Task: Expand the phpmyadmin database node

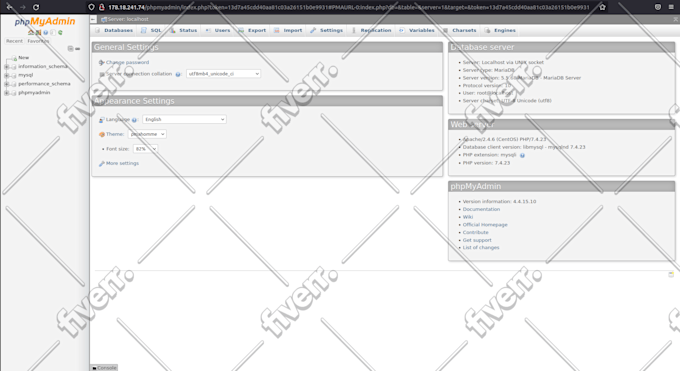Action: (7, 92)
